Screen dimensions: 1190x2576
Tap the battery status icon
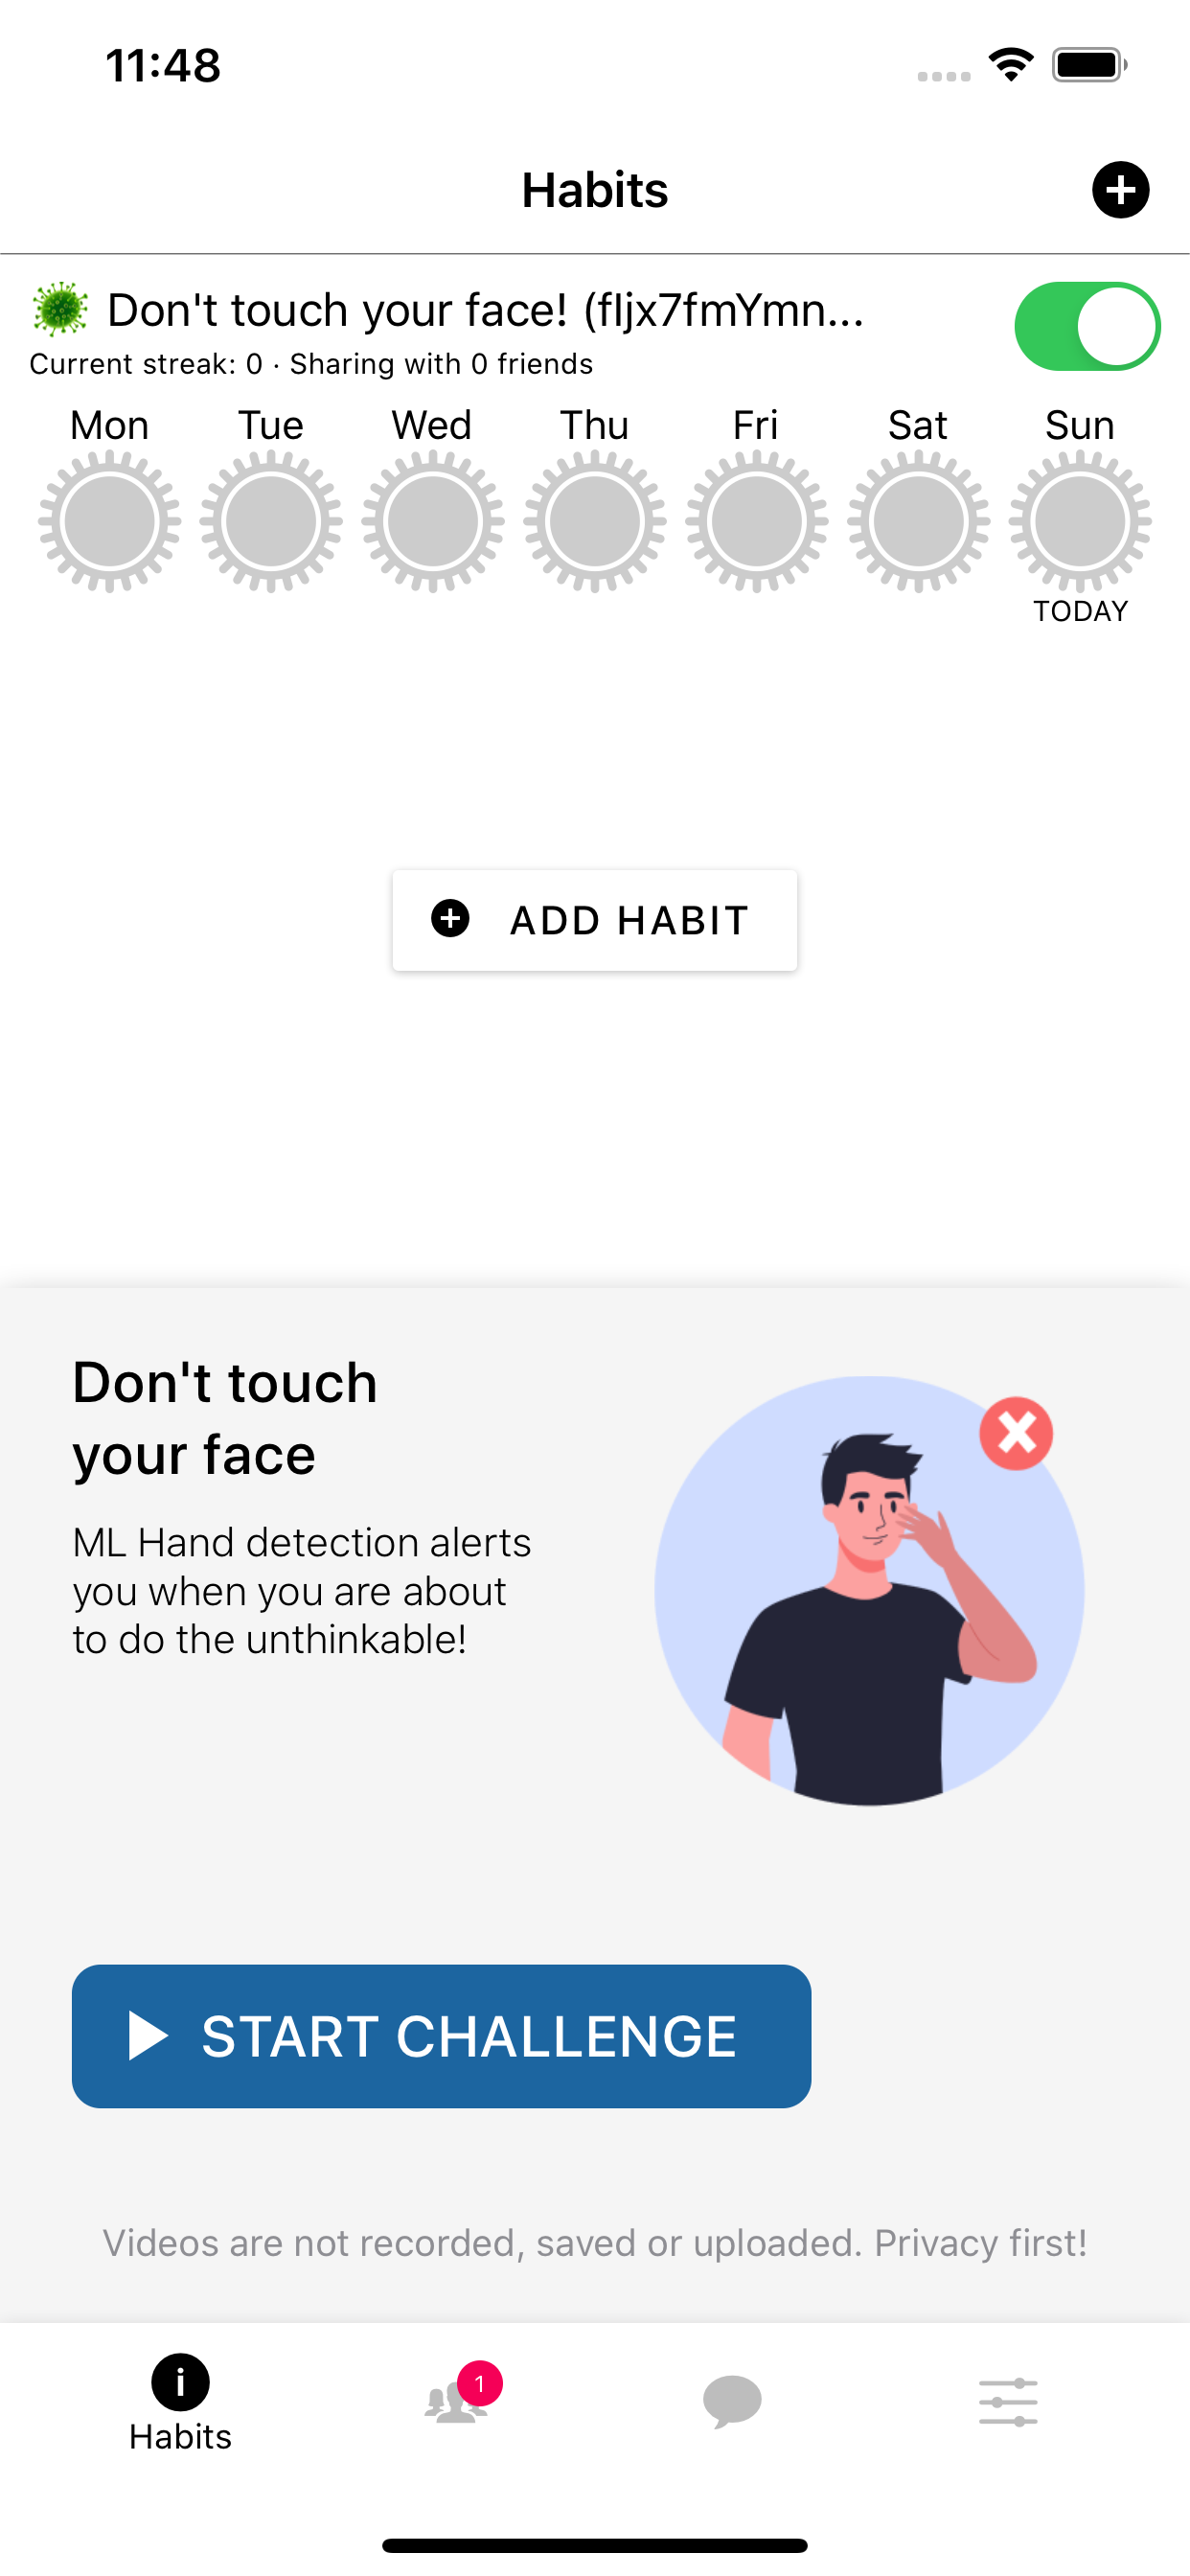coord(1089,65)
